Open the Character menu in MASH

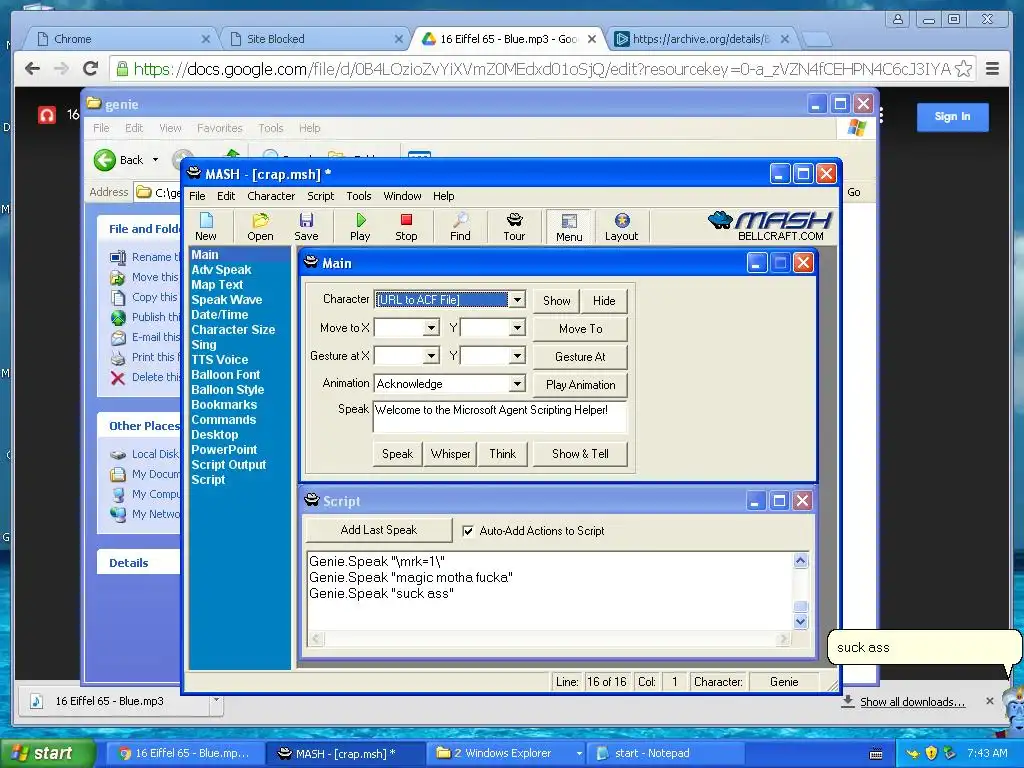[271, 196]
